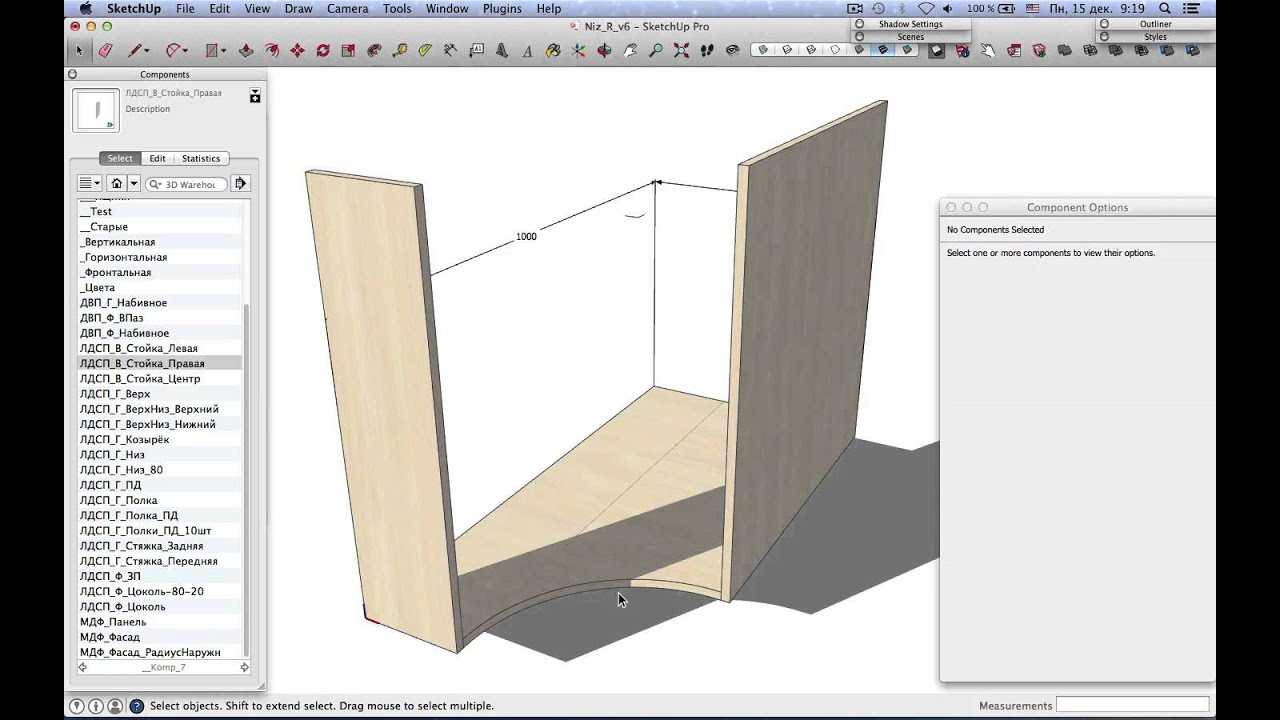Select the МДФ_Фасад component in list

159,637
